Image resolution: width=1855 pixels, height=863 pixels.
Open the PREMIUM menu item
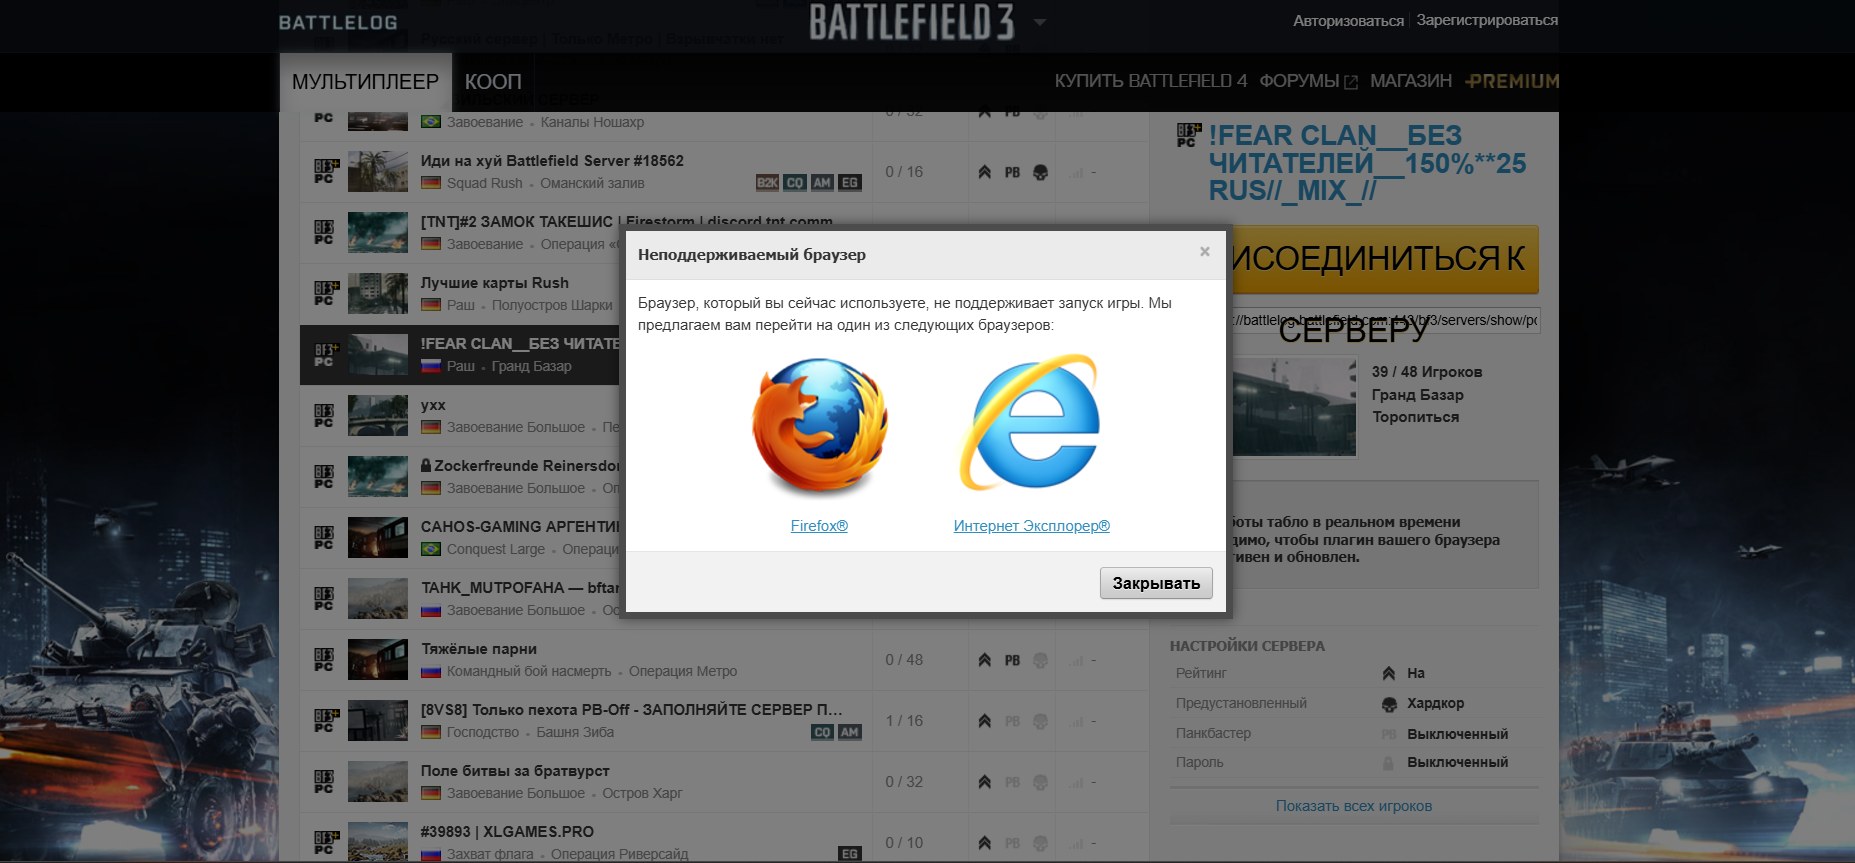click(x=1512, y=81)
